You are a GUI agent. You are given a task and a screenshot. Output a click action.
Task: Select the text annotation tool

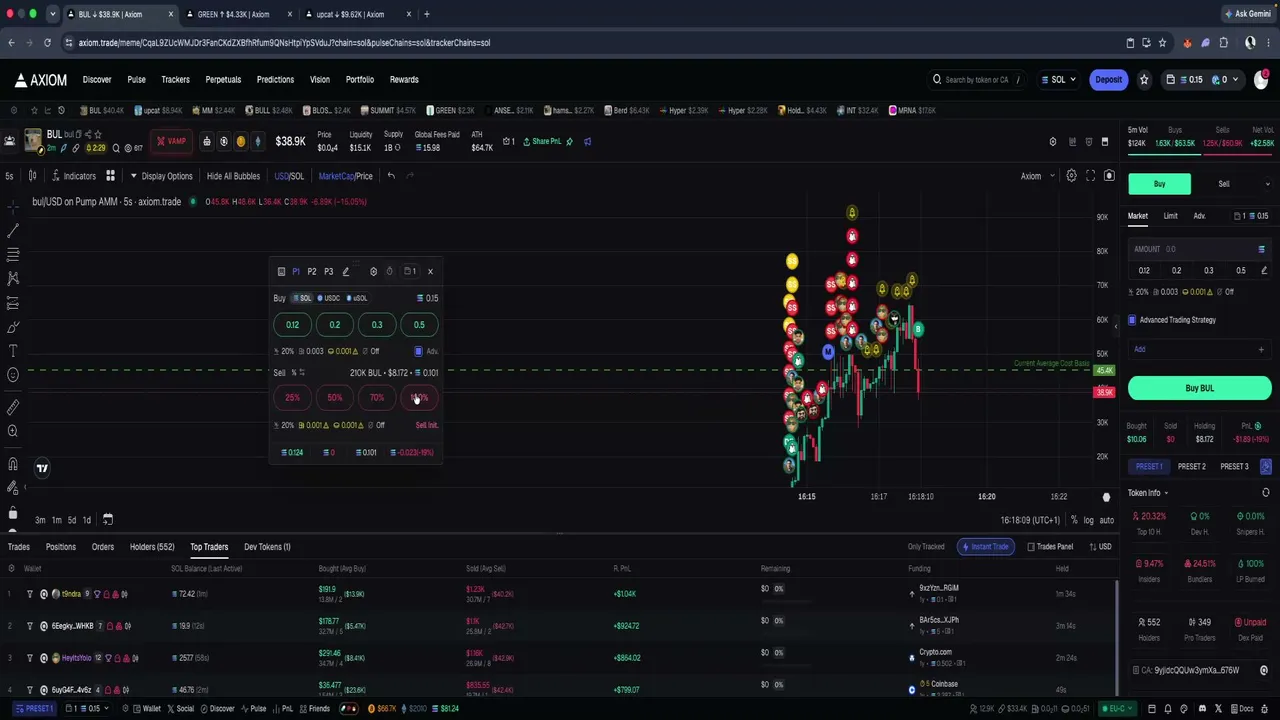[13, 351]
